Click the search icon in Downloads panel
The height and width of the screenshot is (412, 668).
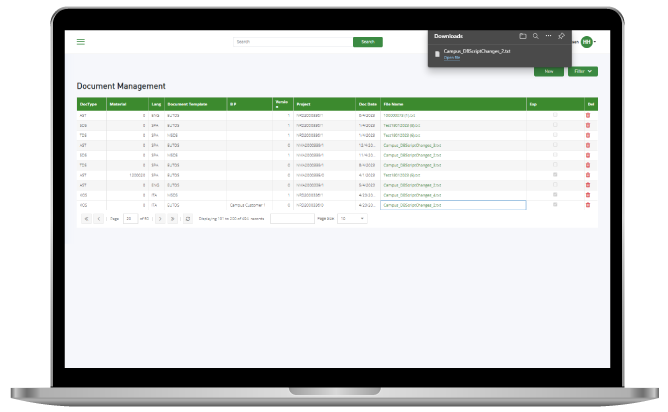pyautogui.click(x=535, y=35)
